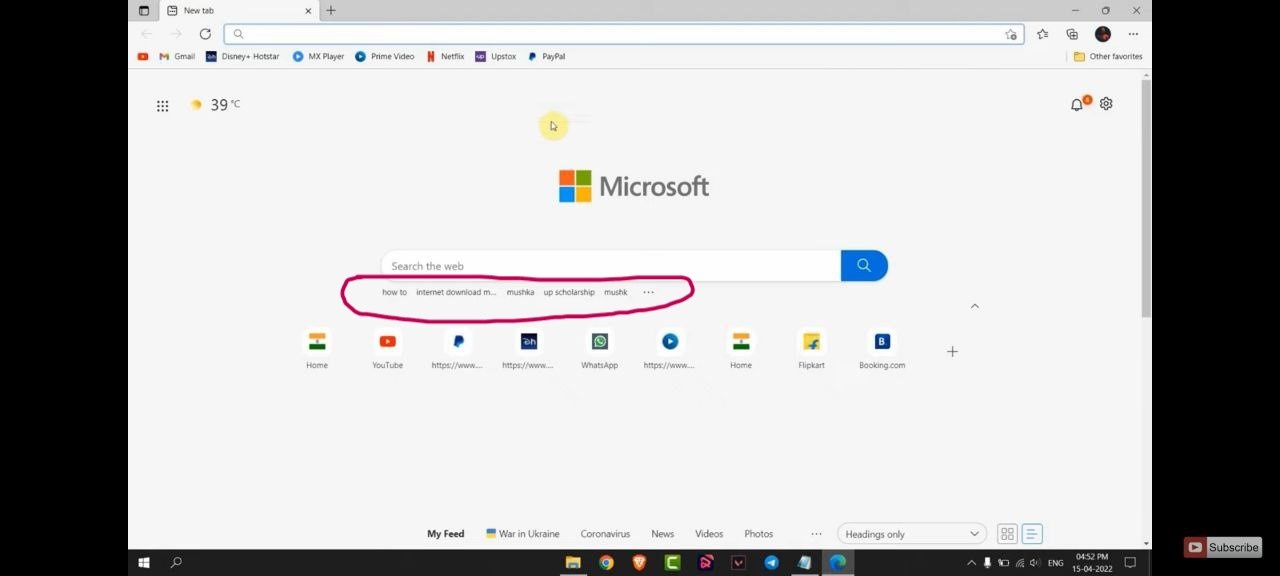The height and width of the screenshot is (576, 1280).
Task: Switch to the My Feed tab
Action: 446,534
